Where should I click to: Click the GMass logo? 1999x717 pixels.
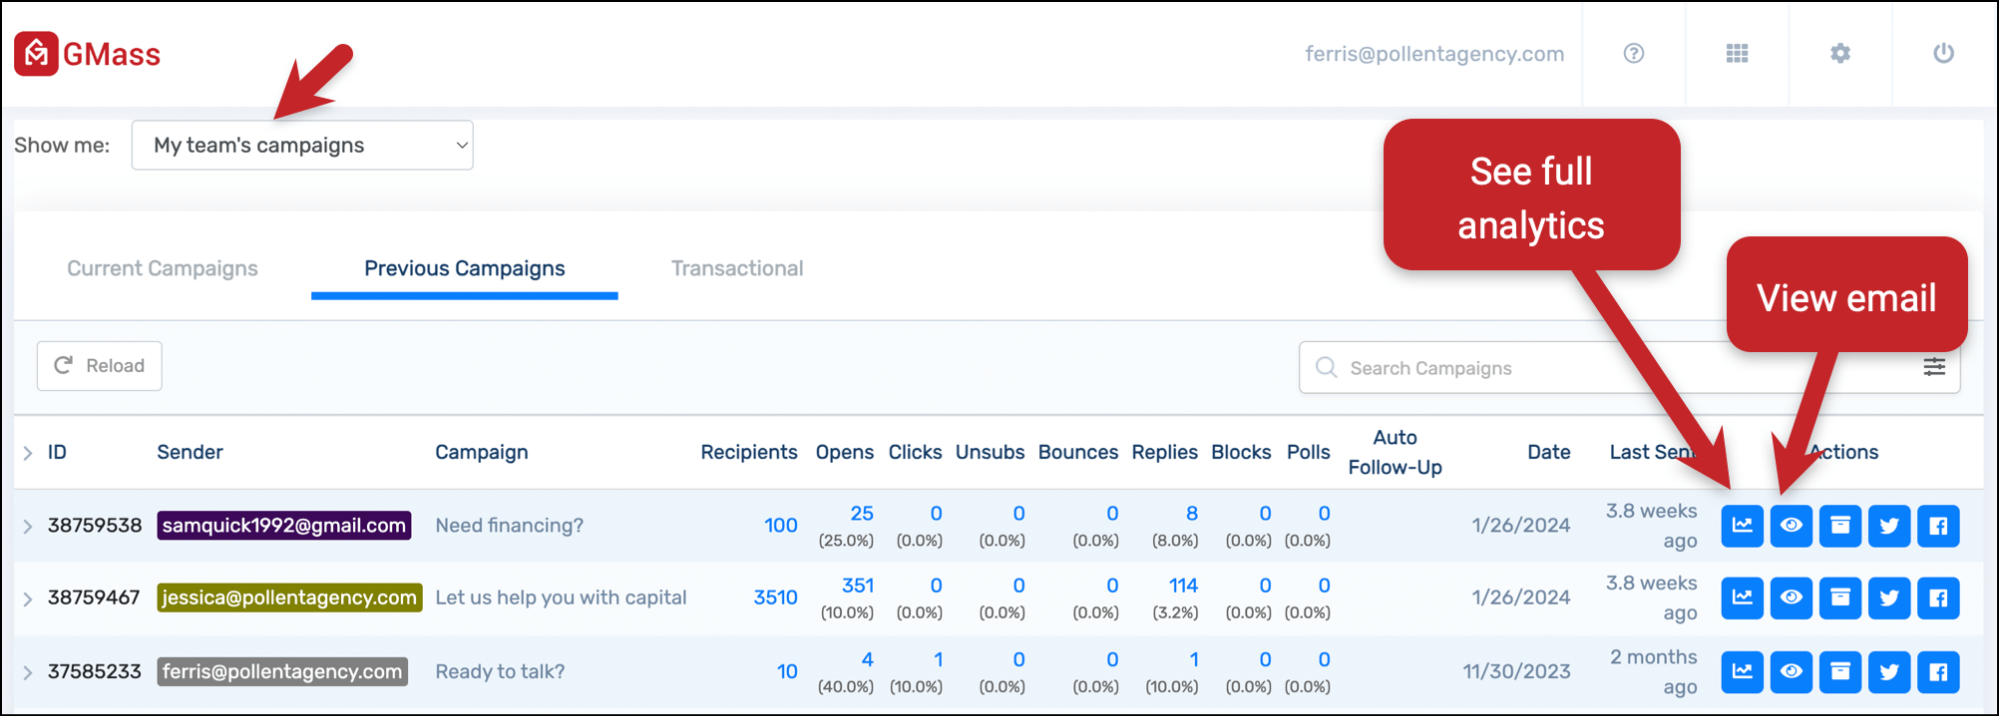click(87, 54)
